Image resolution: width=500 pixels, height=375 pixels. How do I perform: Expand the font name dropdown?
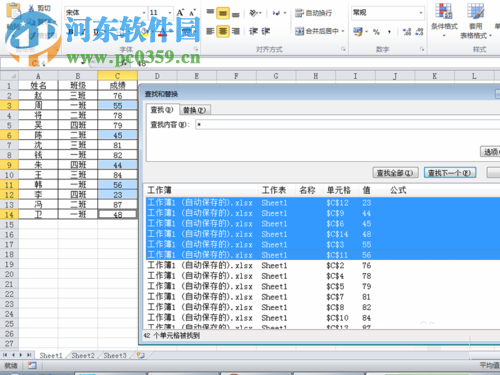pos(144,13)
